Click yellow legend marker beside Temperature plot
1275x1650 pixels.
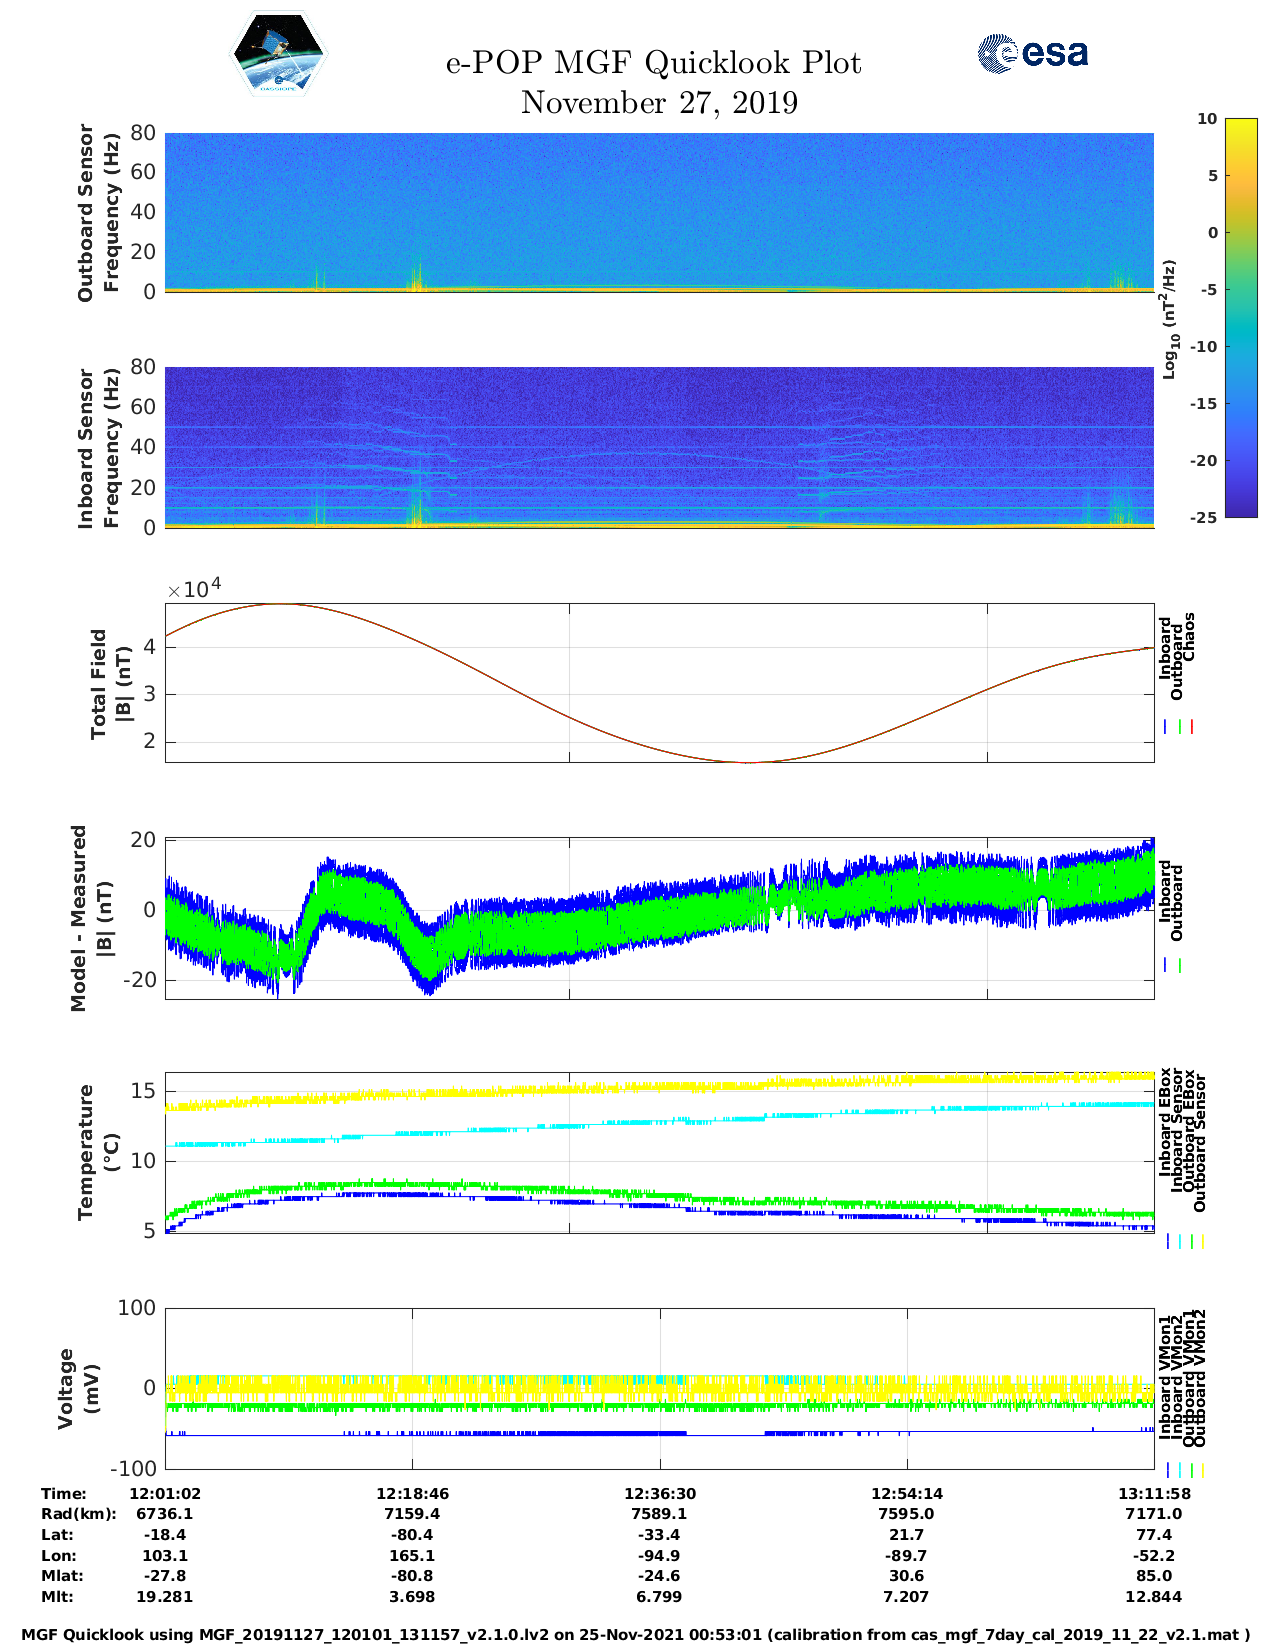coord(1202,1241)
